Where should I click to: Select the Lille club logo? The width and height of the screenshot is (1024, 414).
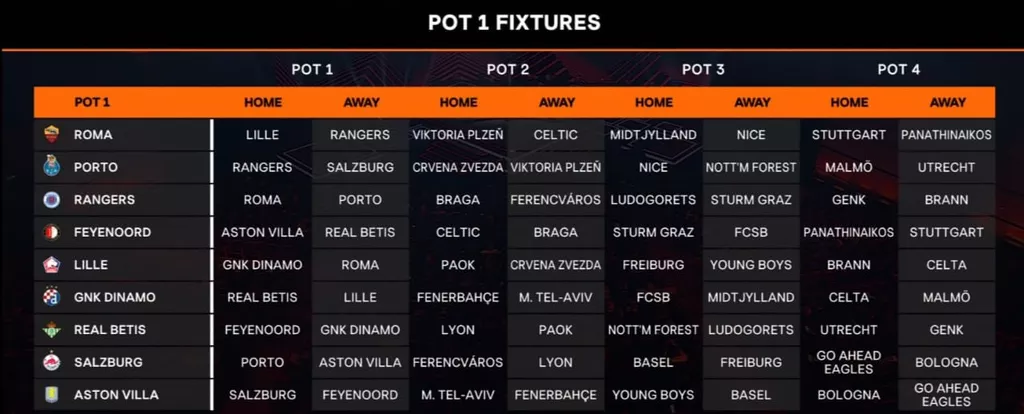click(x=52, y=264)
